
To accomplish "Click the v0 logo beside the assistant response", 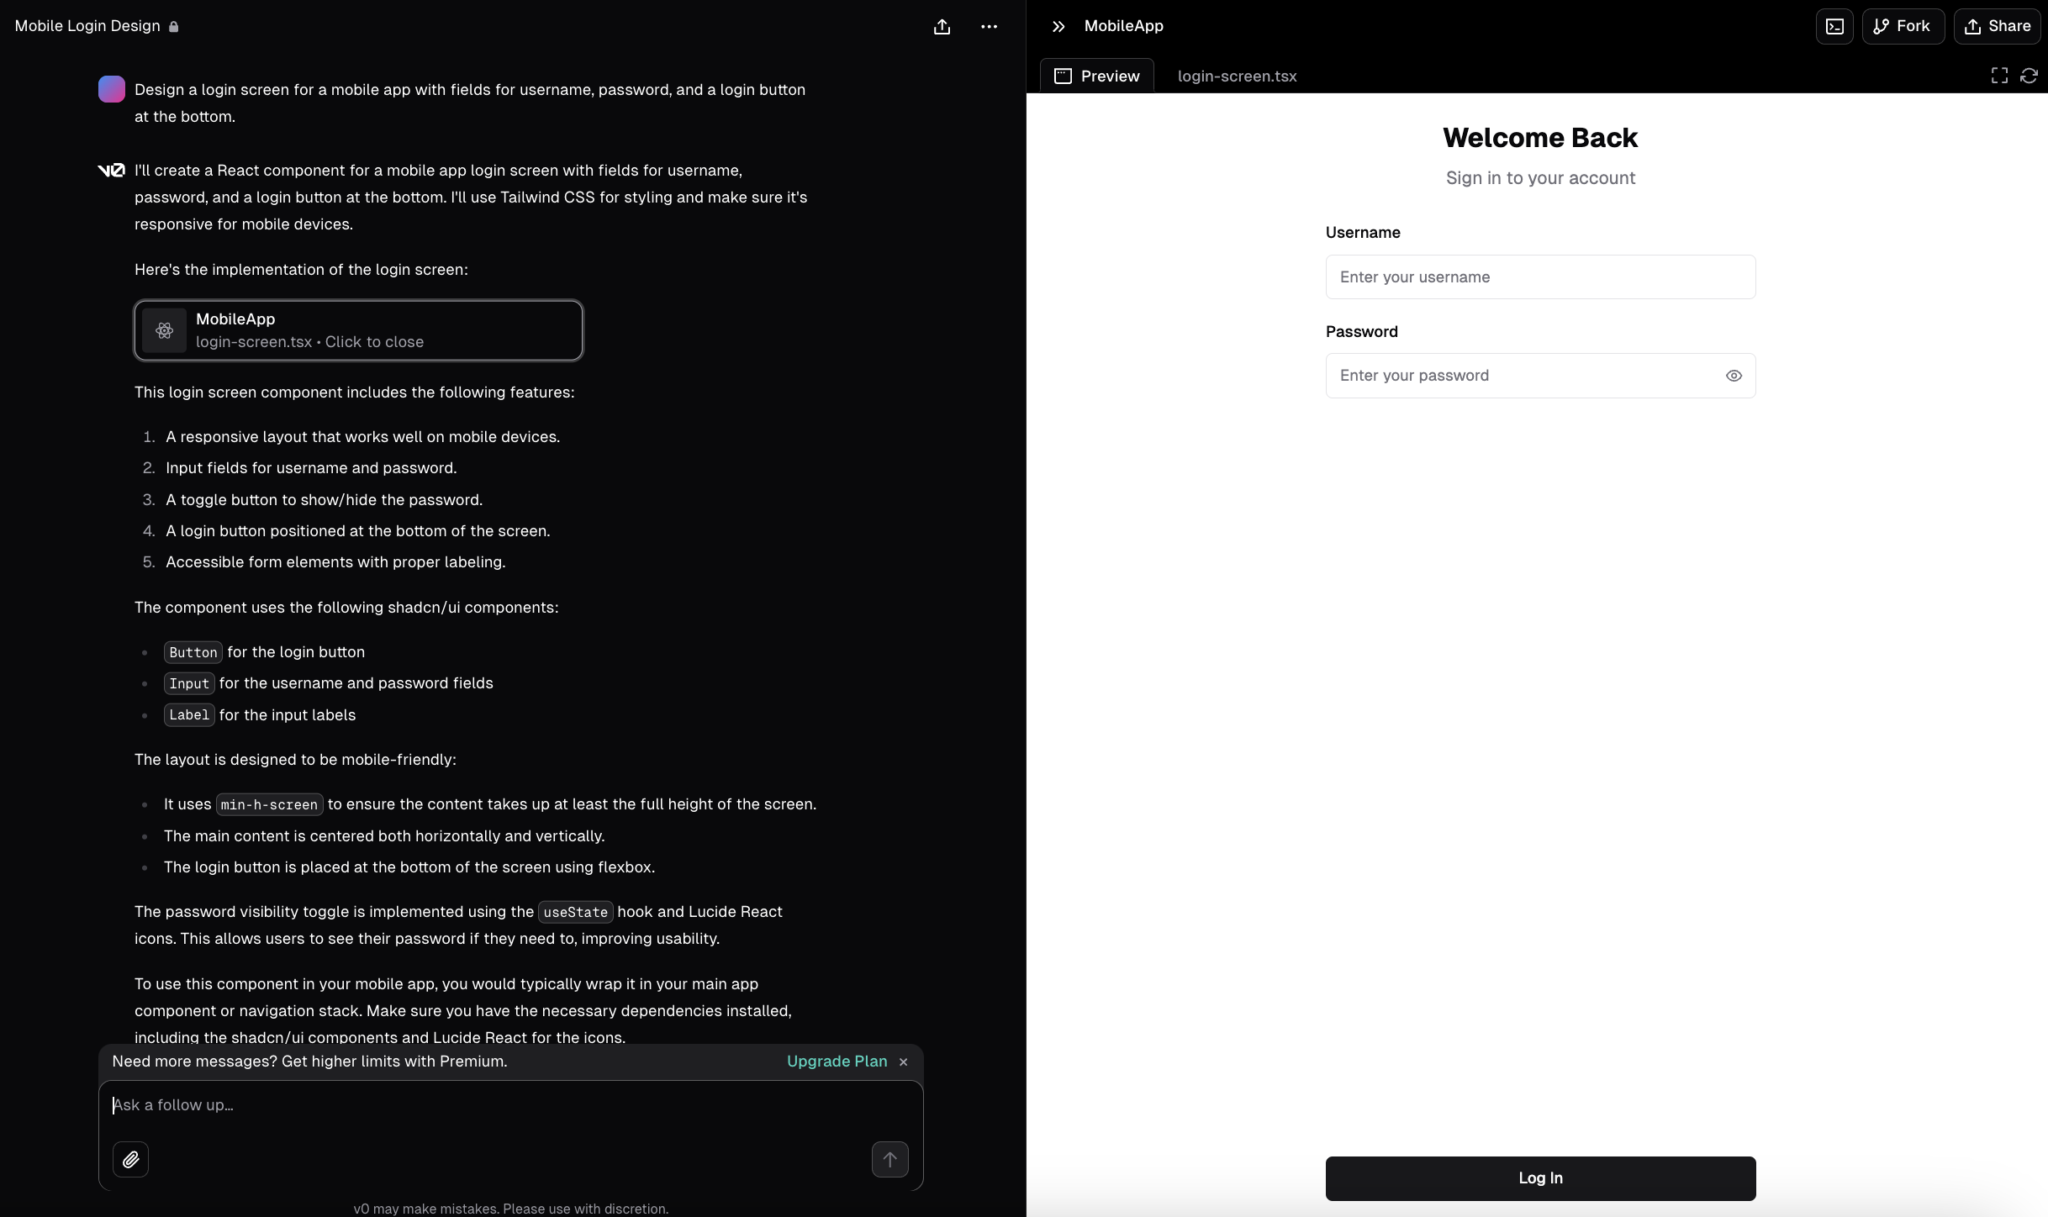I will (111, 170).
